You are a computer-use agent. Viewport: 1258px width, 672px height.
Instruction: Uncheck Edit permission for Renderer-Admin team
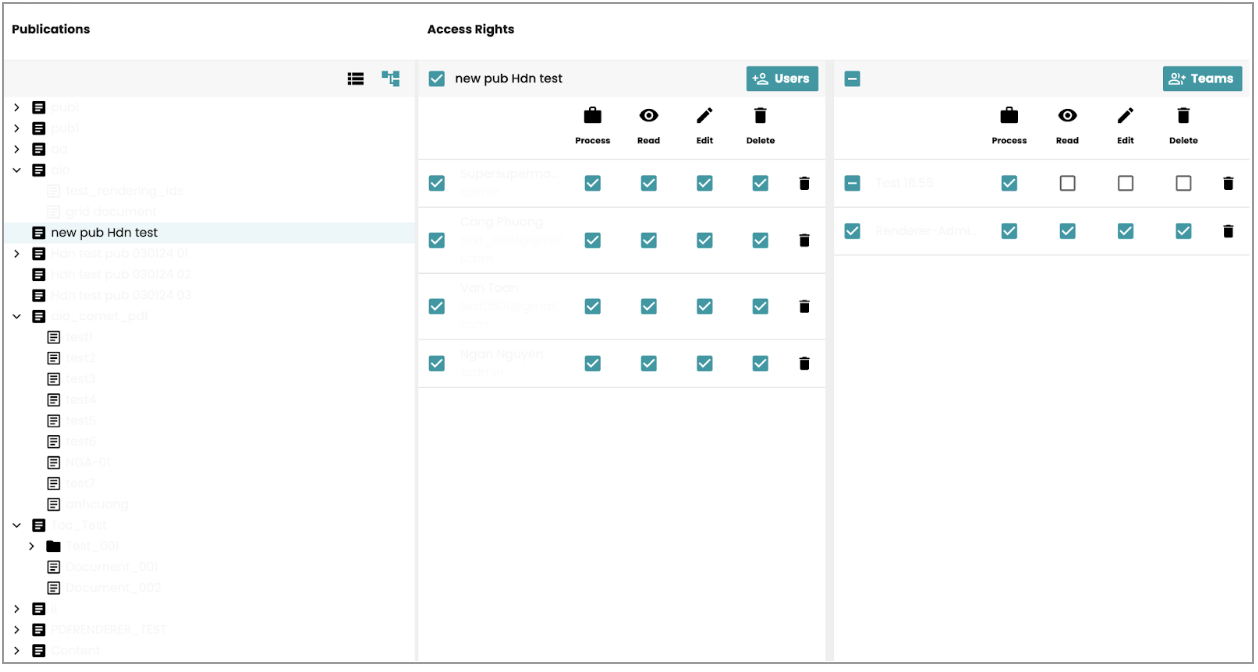coord(1125,231)
